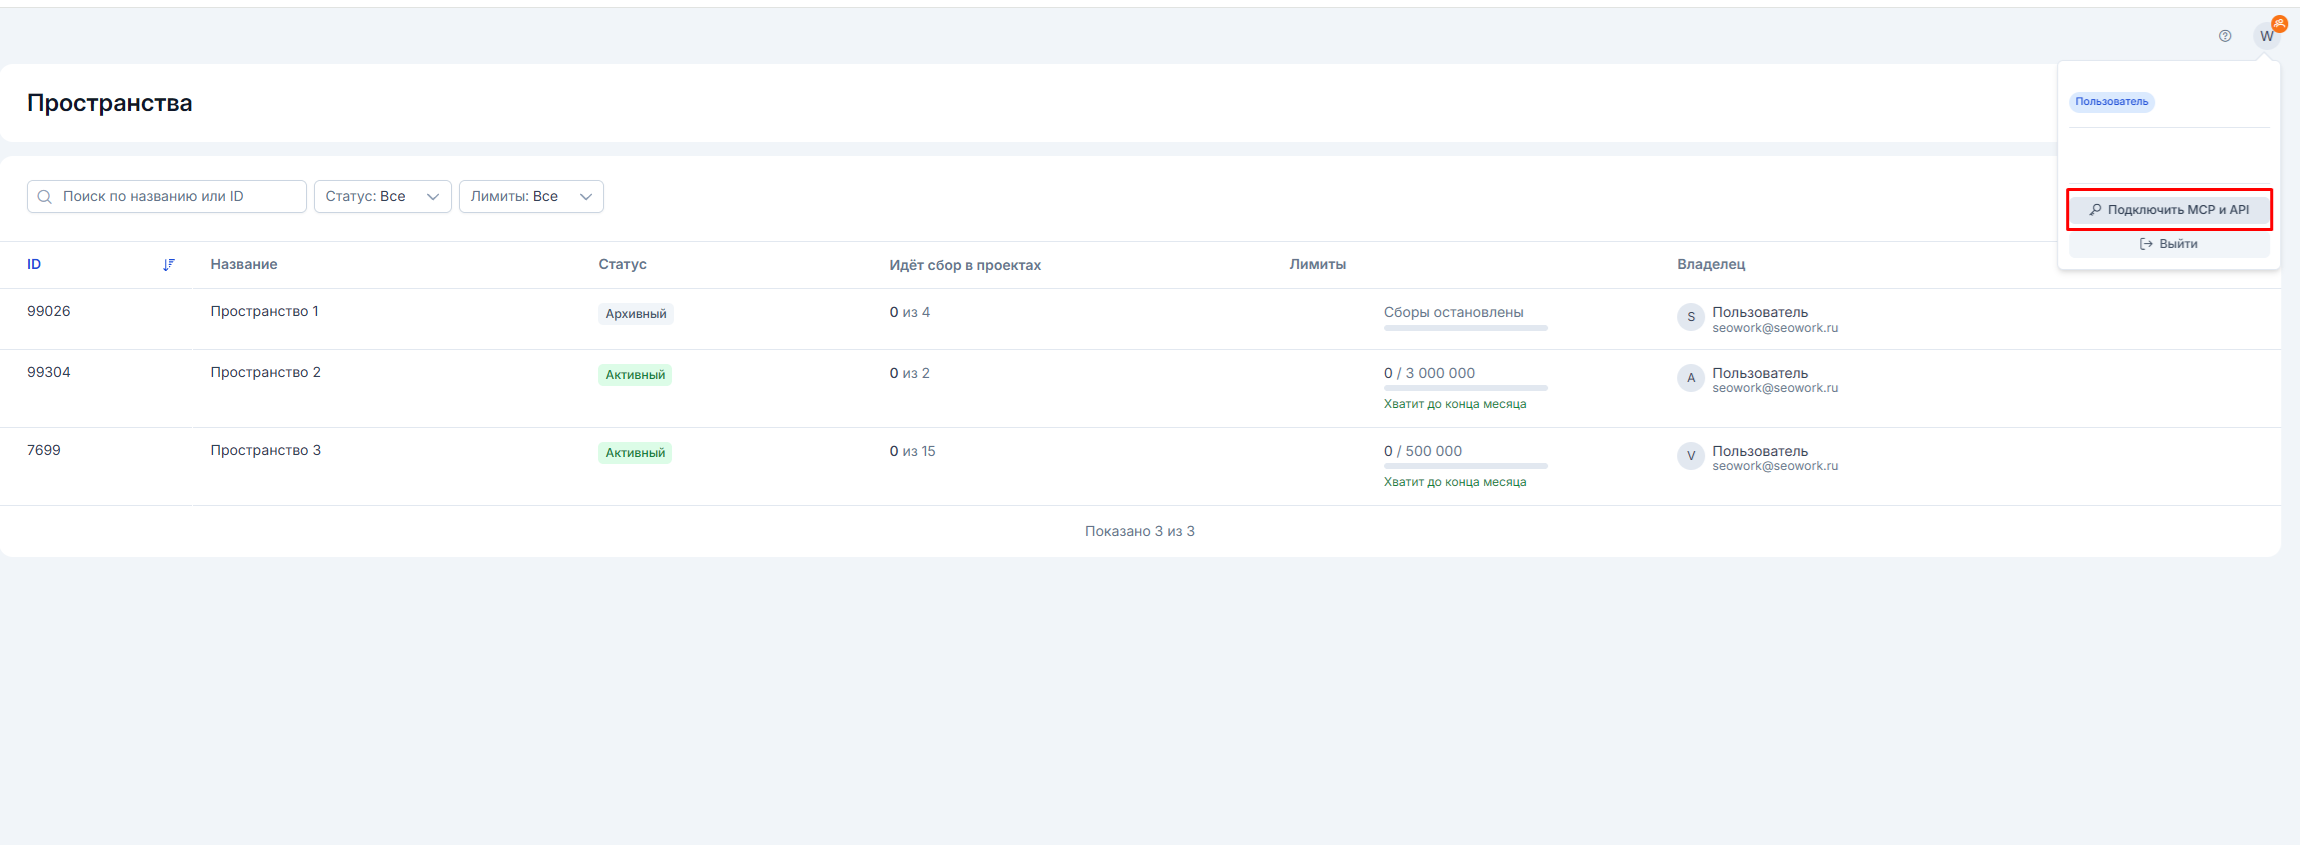This screenshot has height=845, width=2300.
Task: Click avatar V of Пространство 3 owner
Action: coord(1690,456)
